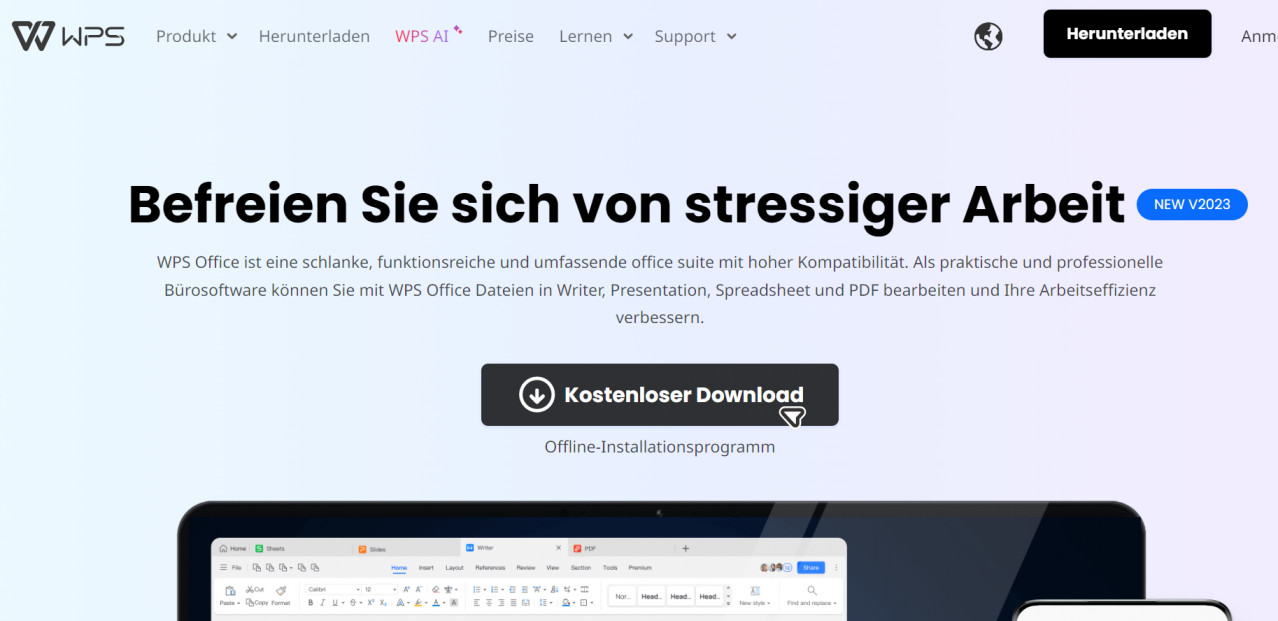Click the globe language selector icon
This screenshot has width=1278, height=621.
pyautogui.click(x=988, y=36)
